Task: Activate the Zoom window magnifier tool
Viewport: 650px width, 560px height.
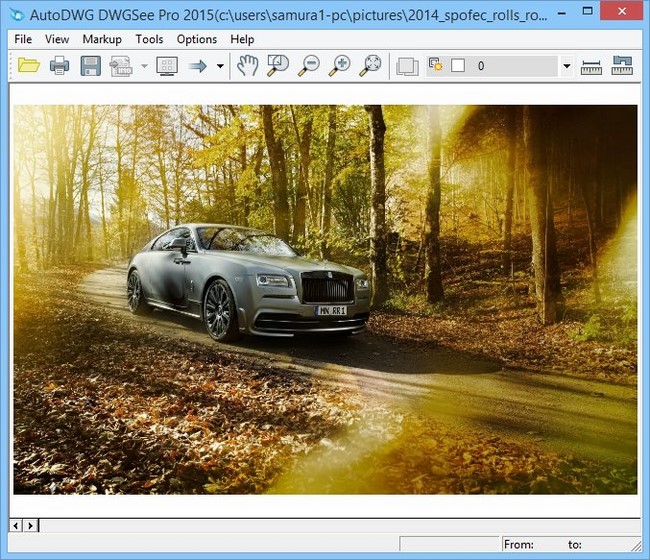Action: click(x=278, y=66)
